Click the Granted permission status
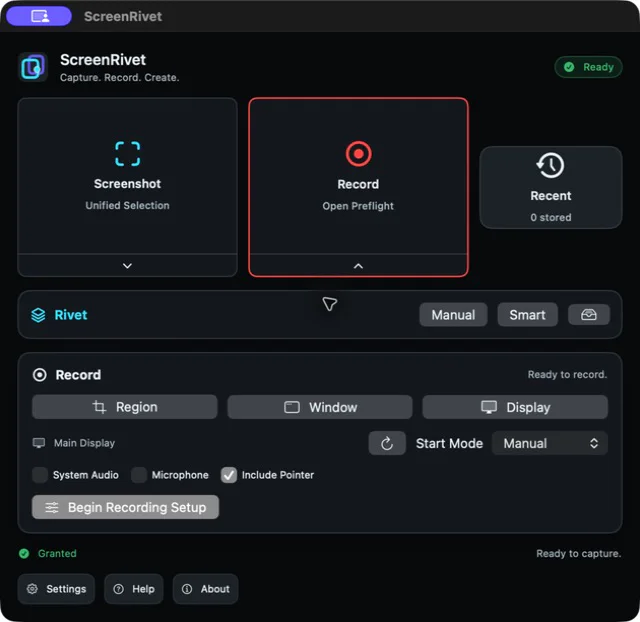Viewport: 640px width, 622px height. point(48,553)
